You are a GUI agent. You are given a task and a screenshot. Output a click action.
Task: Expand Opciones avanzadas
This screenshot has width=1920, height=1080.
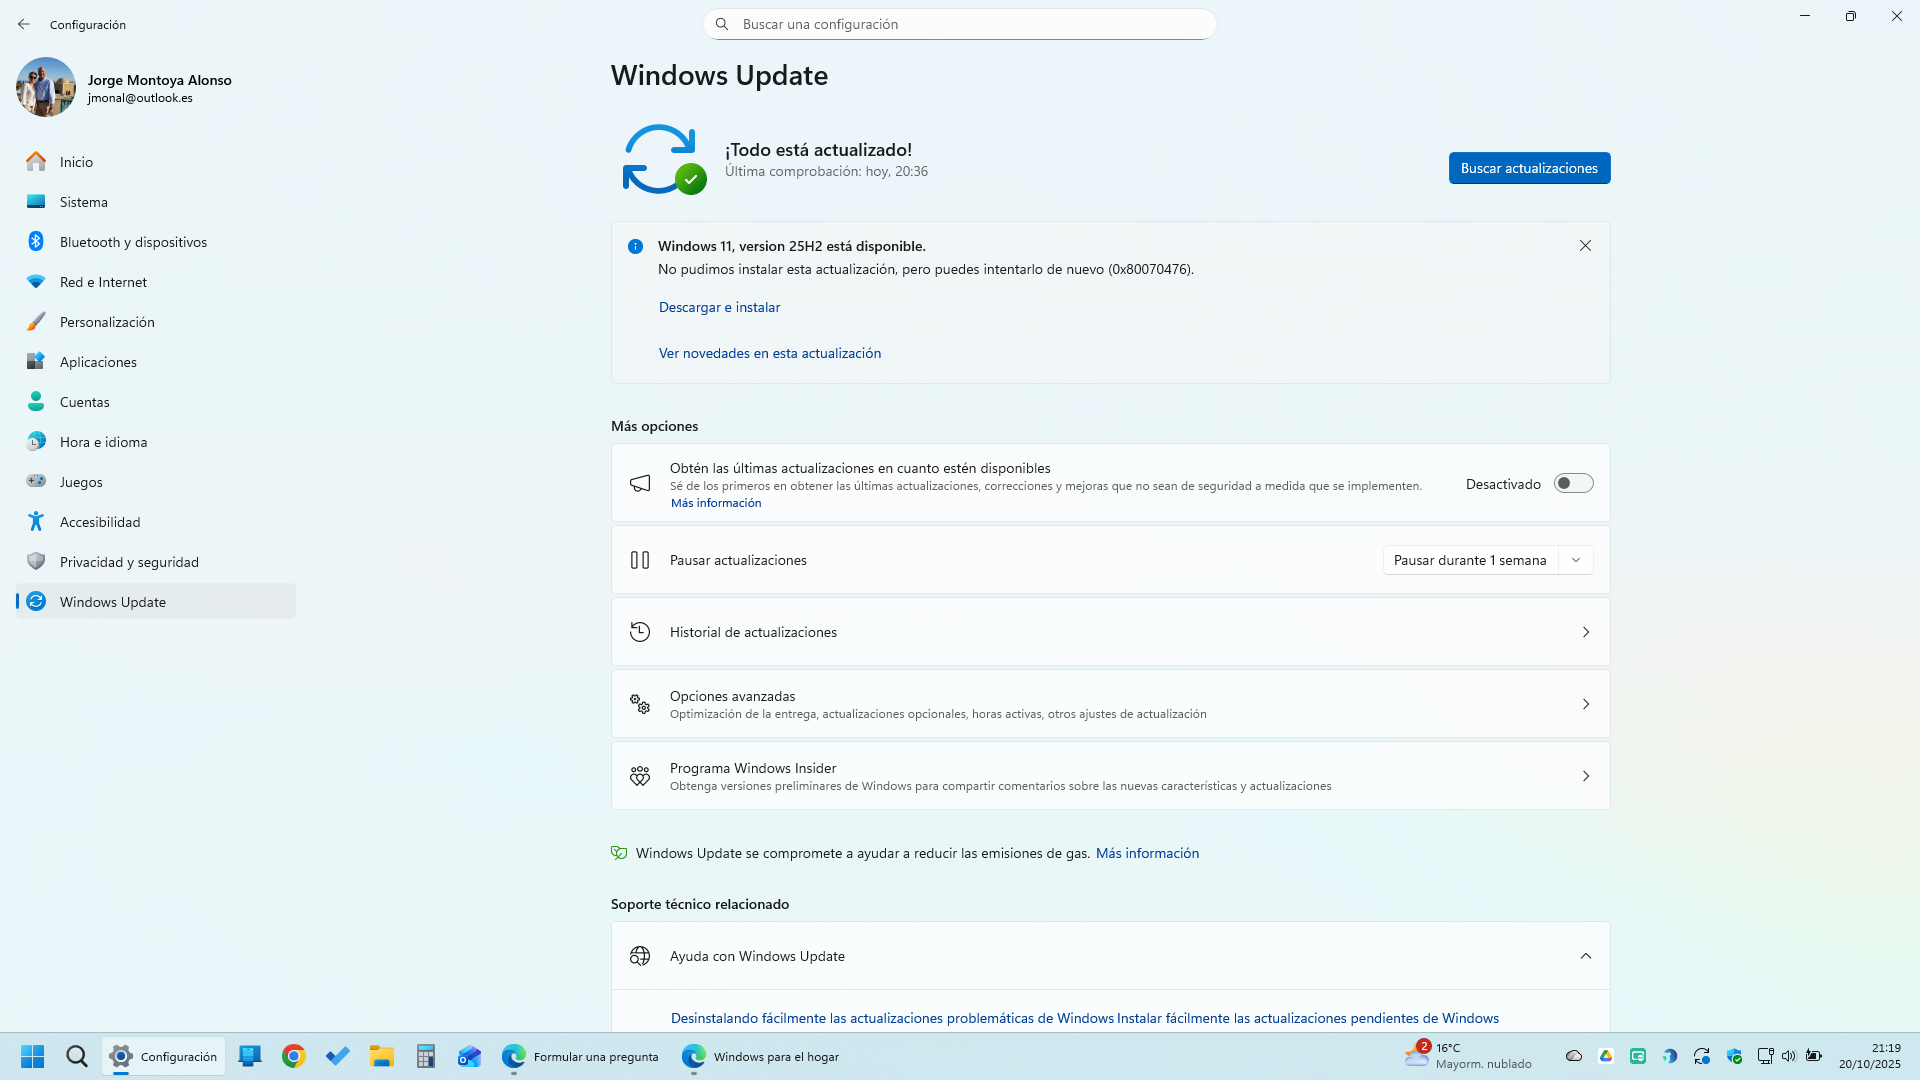pyautogui.click(x=1109, y=703)
